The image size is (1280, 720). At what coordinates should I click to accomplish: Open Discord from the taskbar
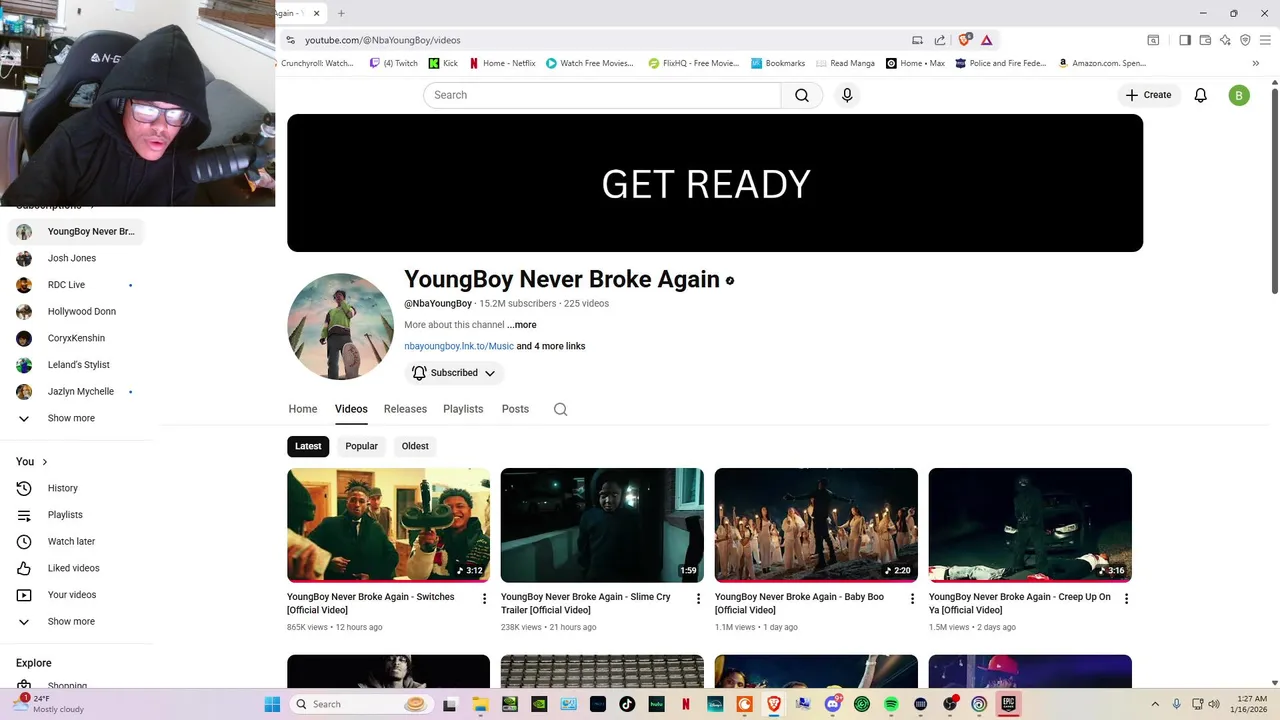833,704
